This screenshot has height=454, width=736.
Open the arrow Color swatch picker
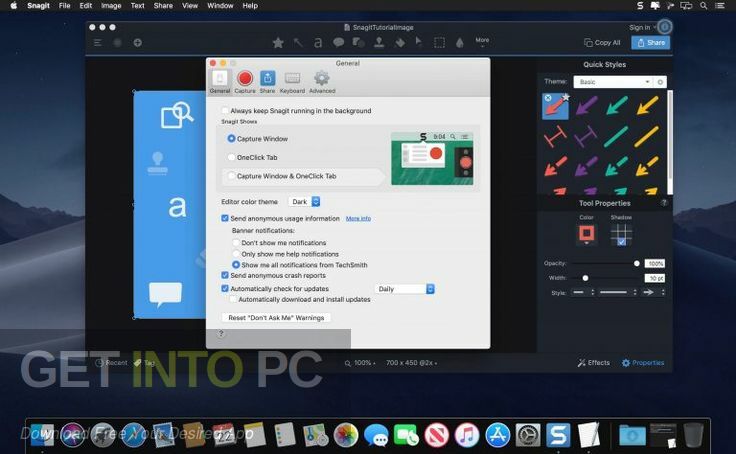click(x=586, y=234)
